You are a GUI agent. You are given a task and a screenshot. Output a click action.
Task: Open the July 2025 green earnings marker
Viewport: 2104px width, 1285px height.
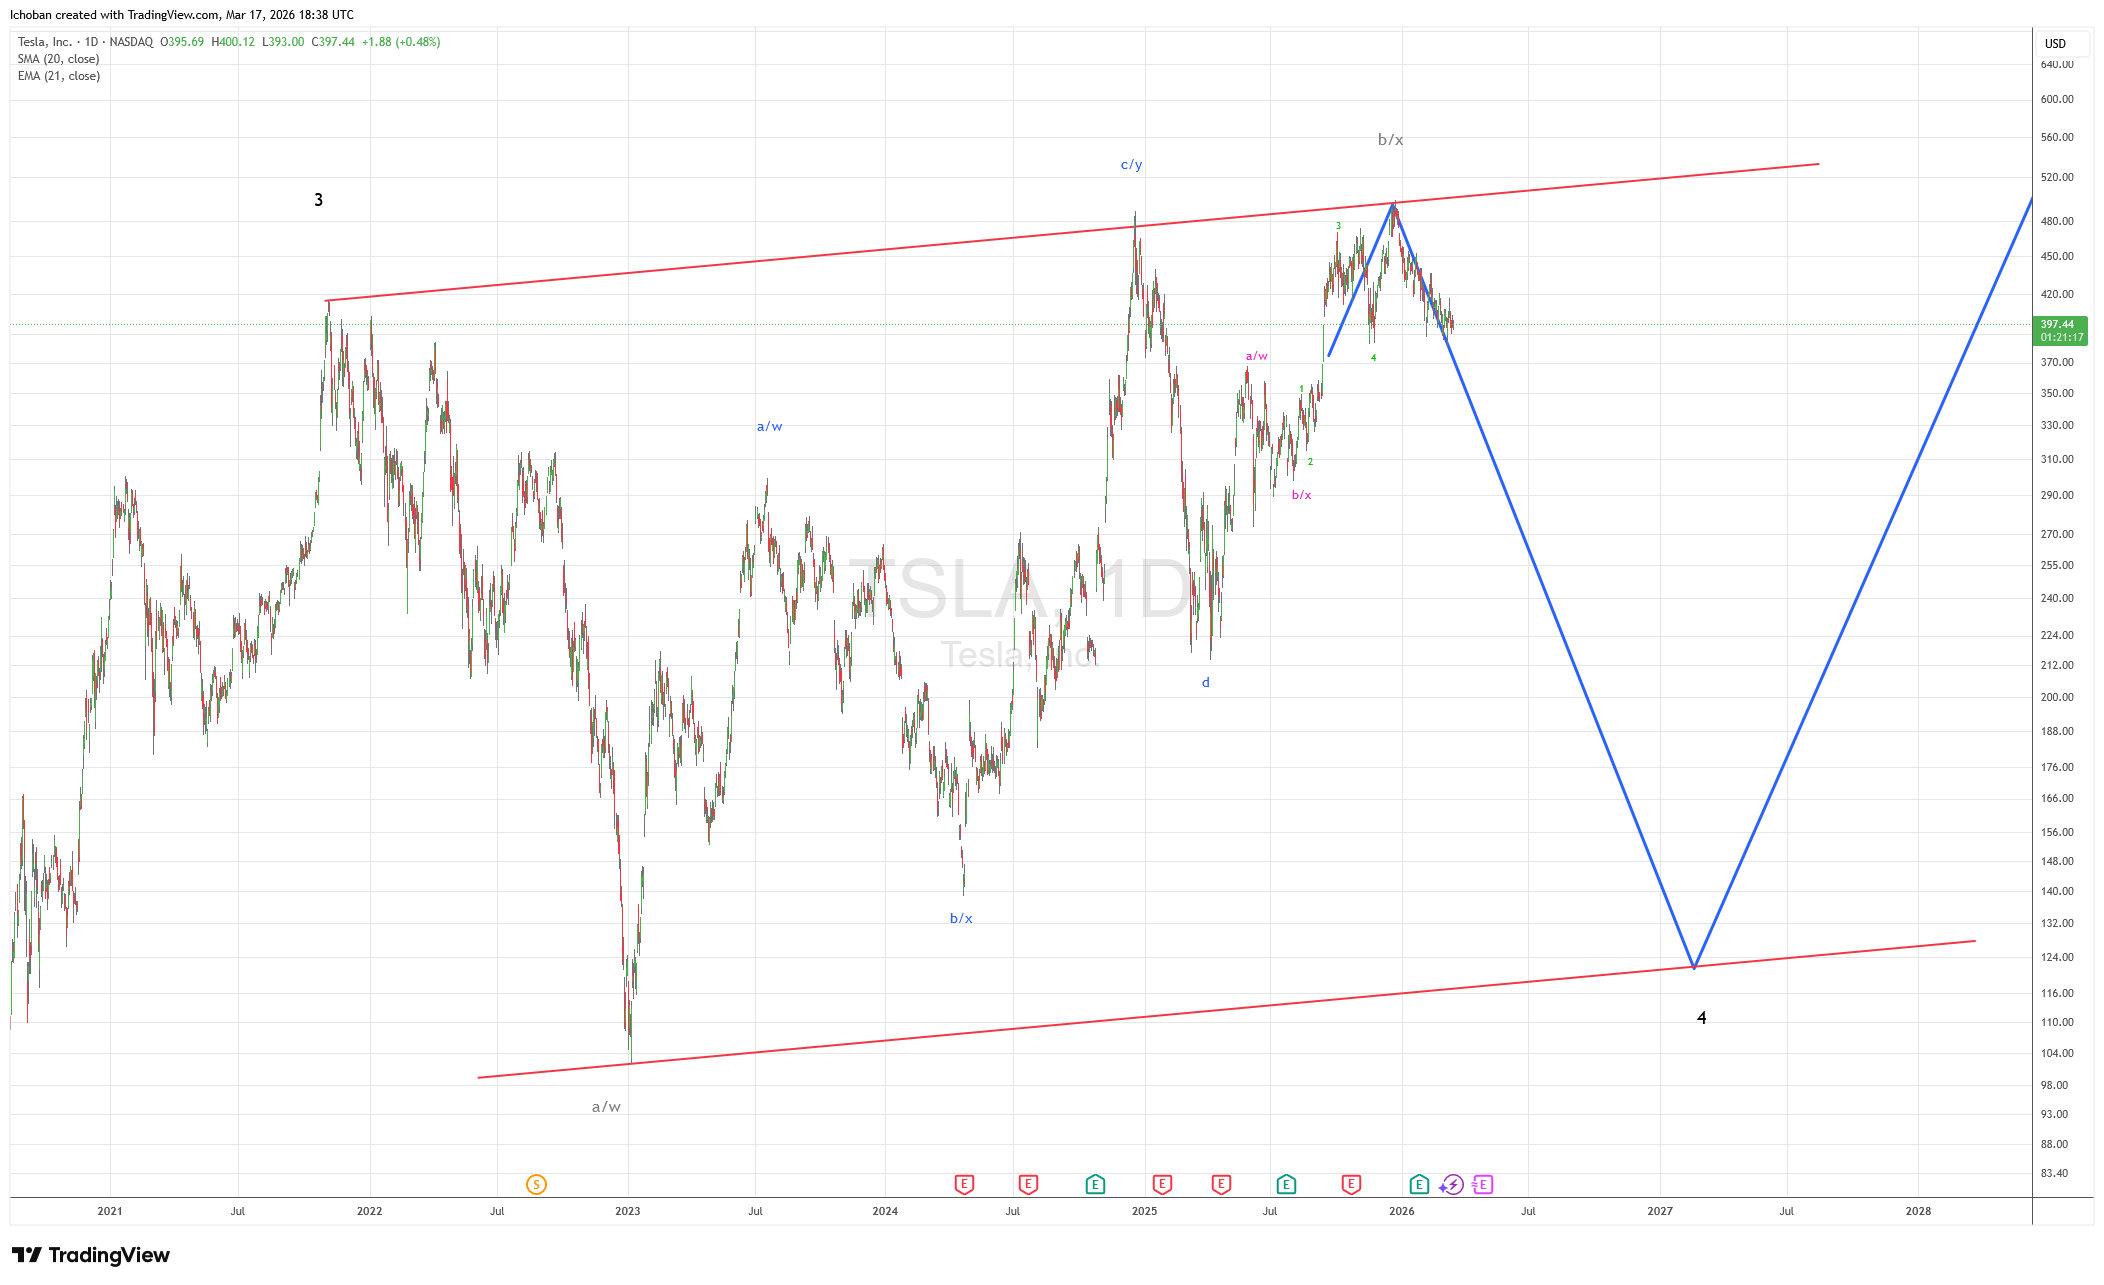click(x=1286, y=1185)
